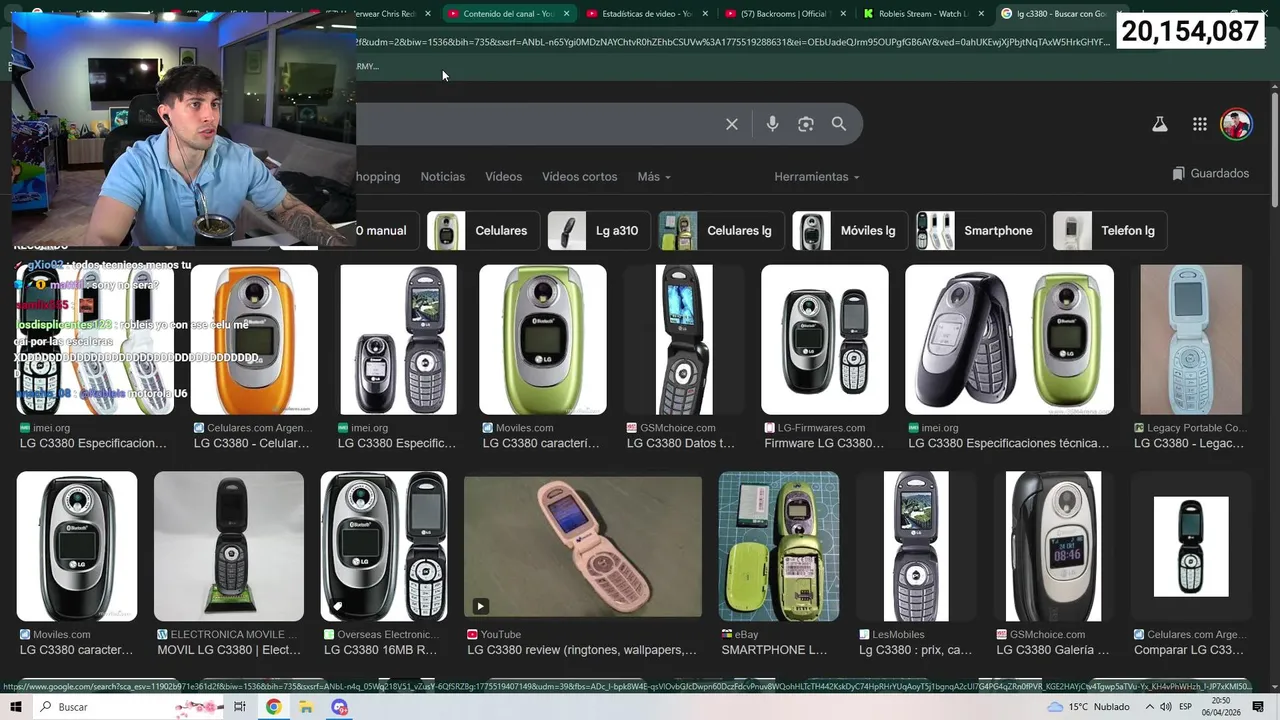Expand the Herramientas tools dropdown

pos(816,177)
